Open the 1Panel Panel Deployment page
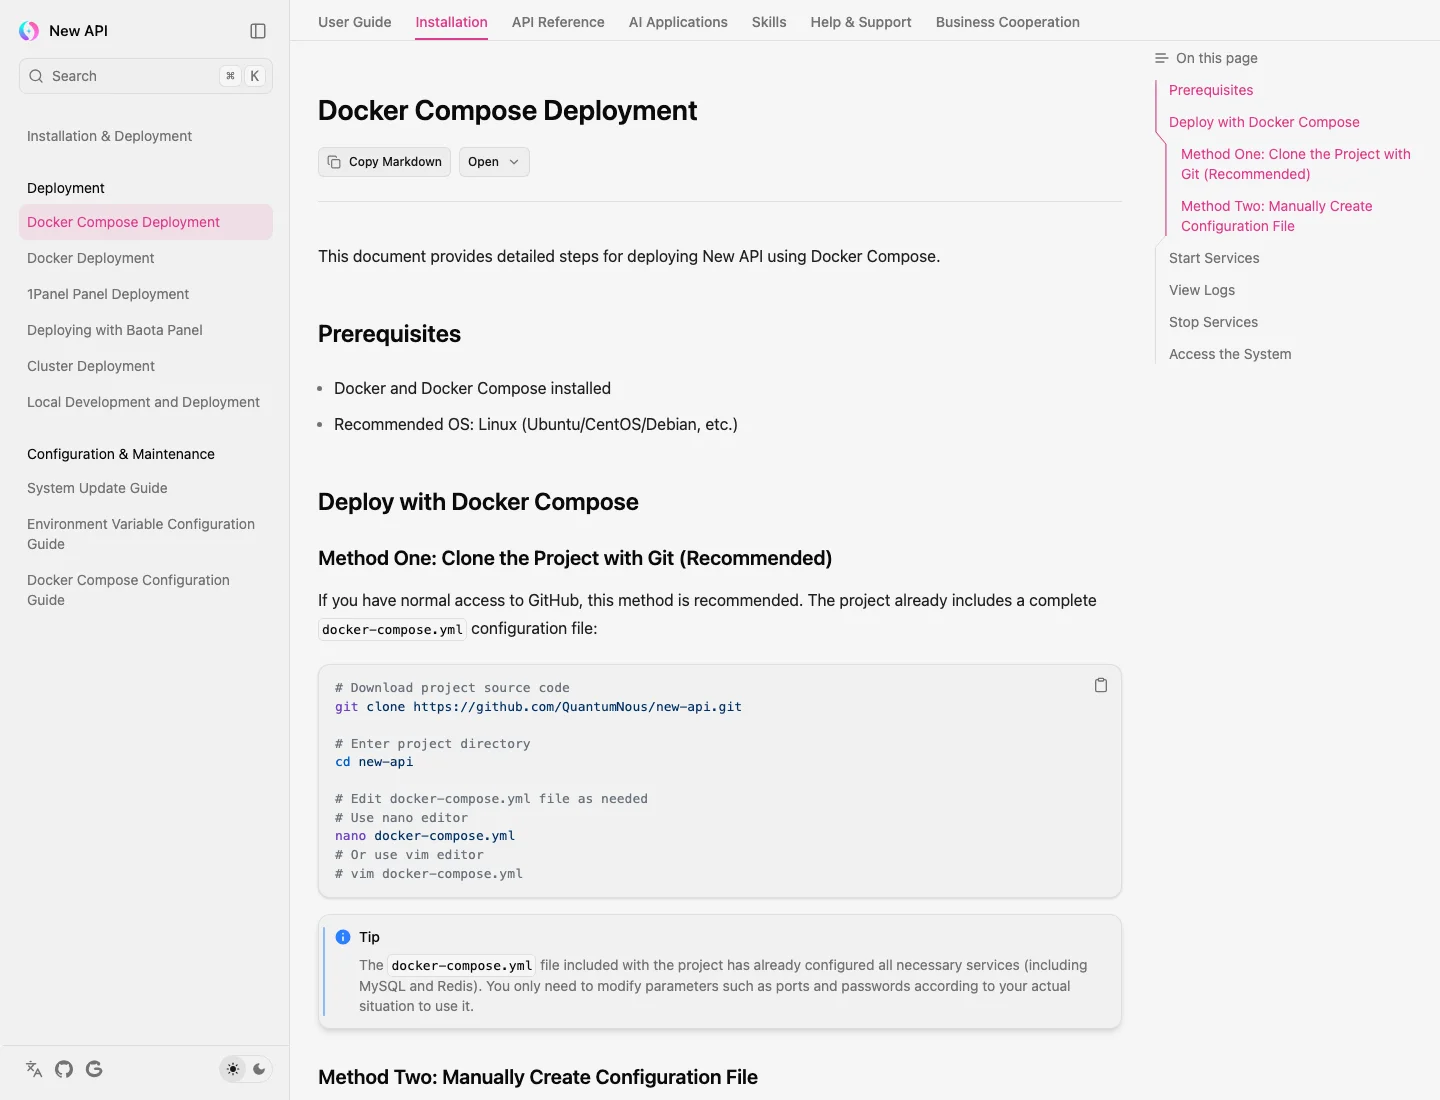 coord(146,294)
